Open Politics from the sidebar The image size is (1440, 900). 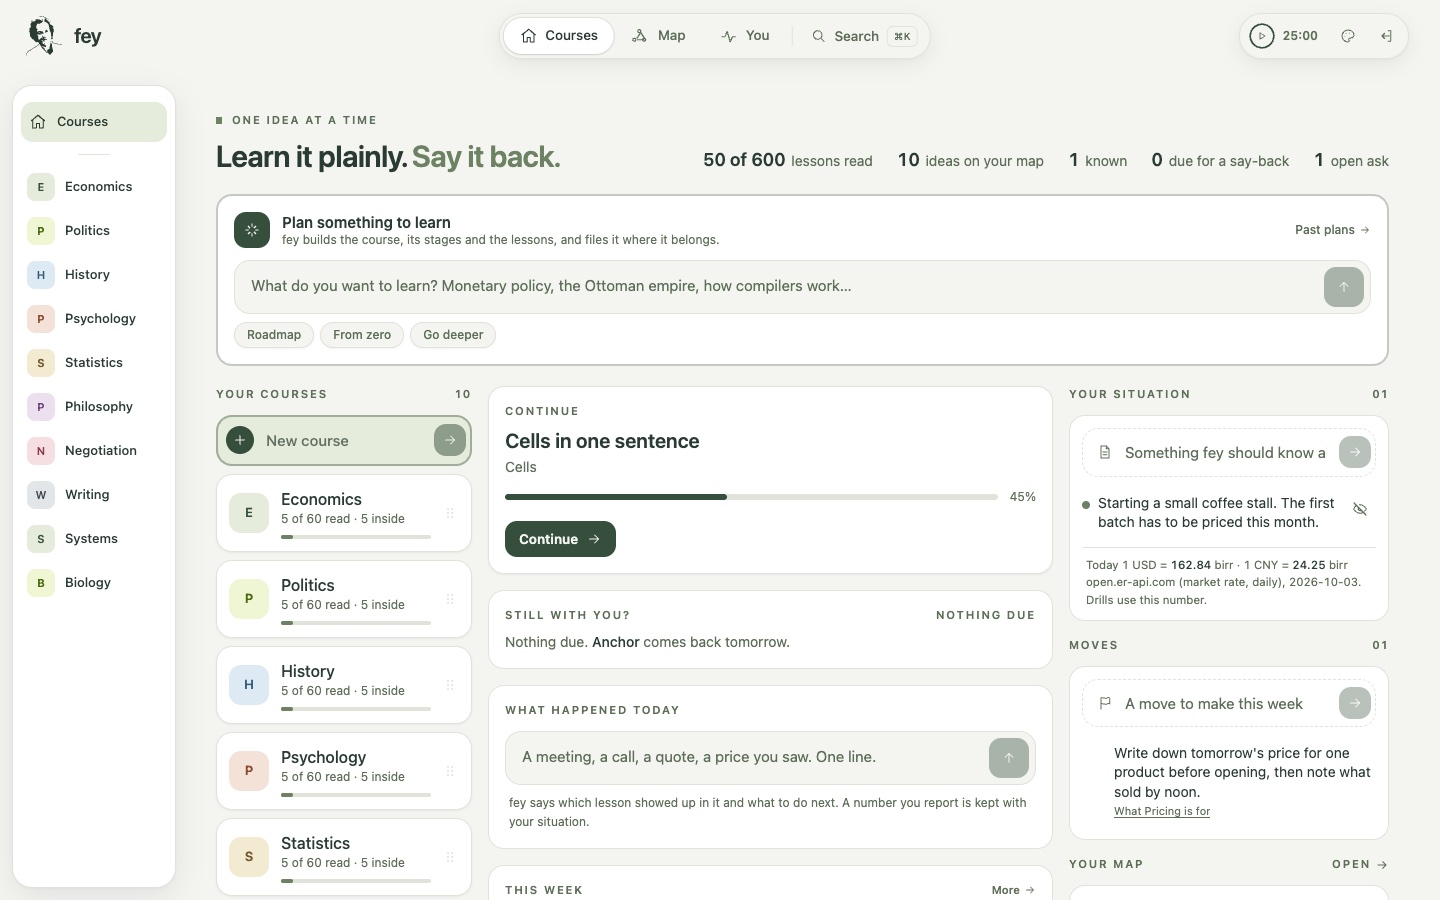pyautogui.click(x=94, y=231)
